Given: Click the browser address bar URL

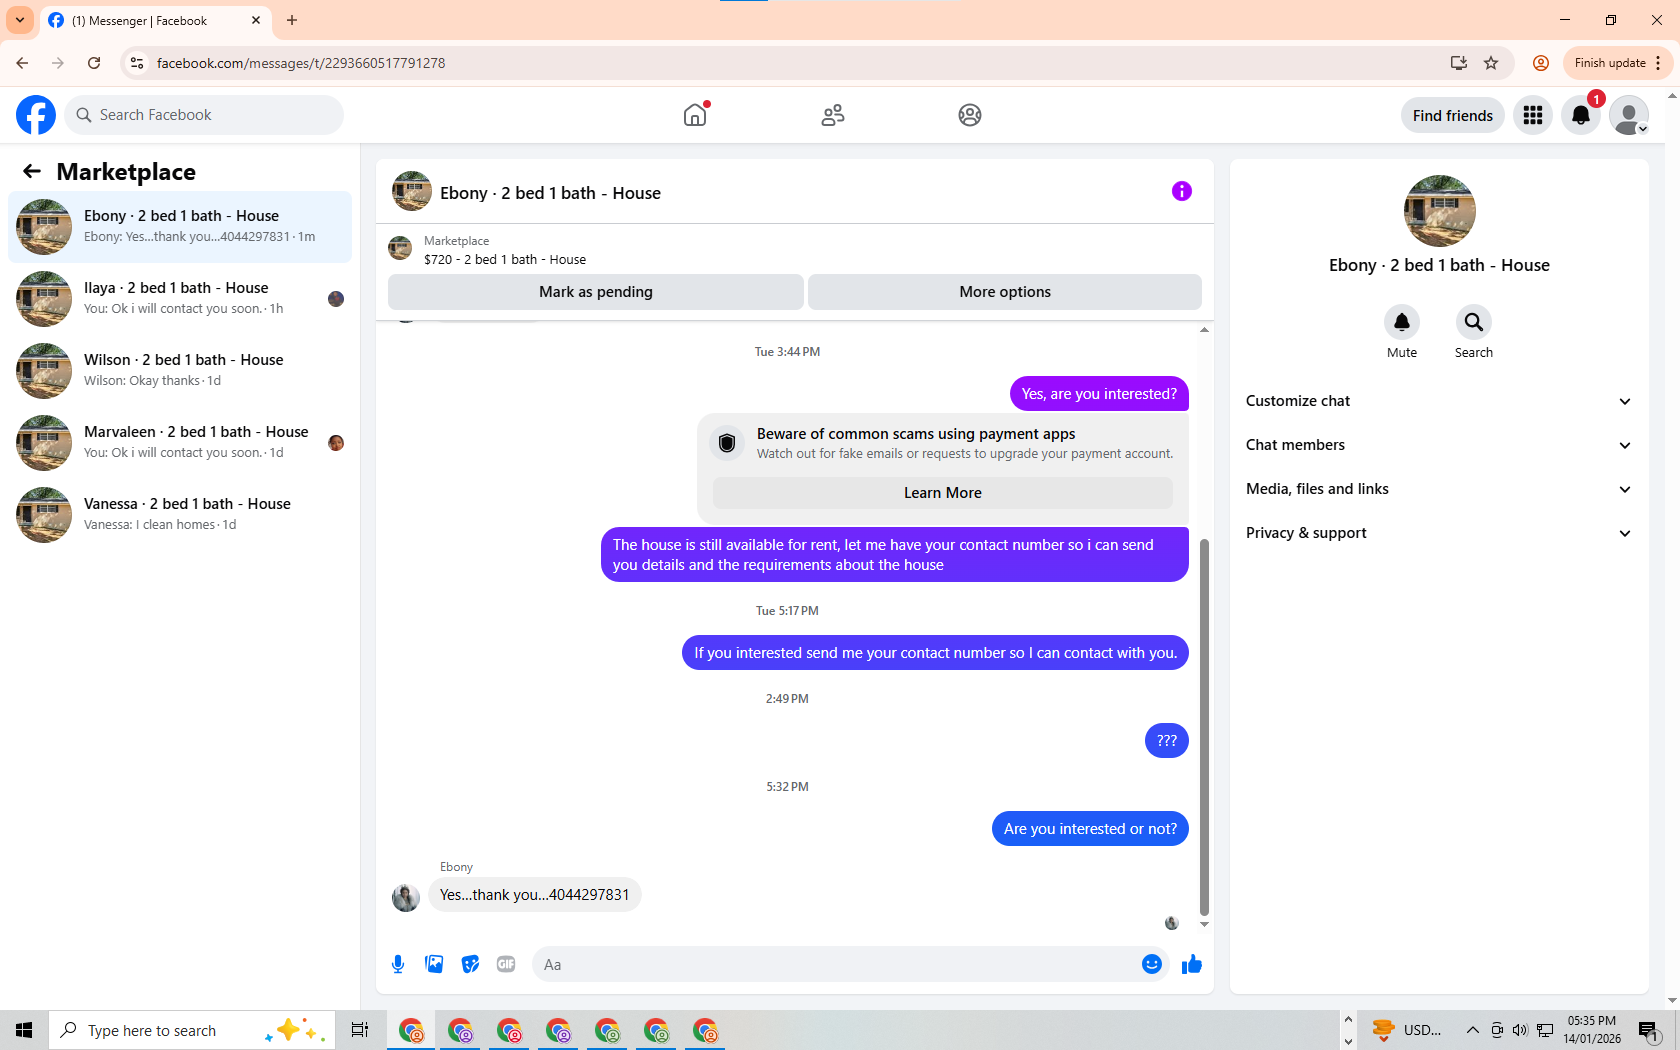Looking at the screenshot, I should coord(301,63).
